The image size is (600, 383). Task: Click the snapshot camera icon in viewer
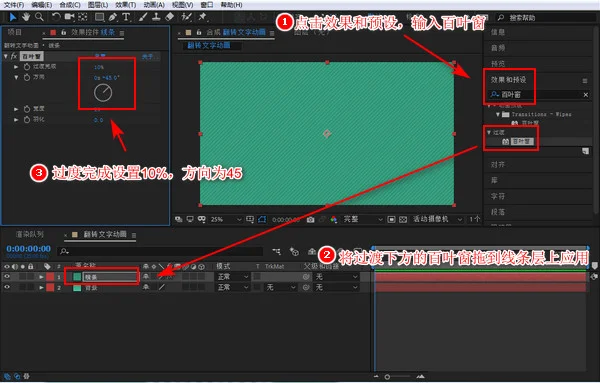click(310, 220)
